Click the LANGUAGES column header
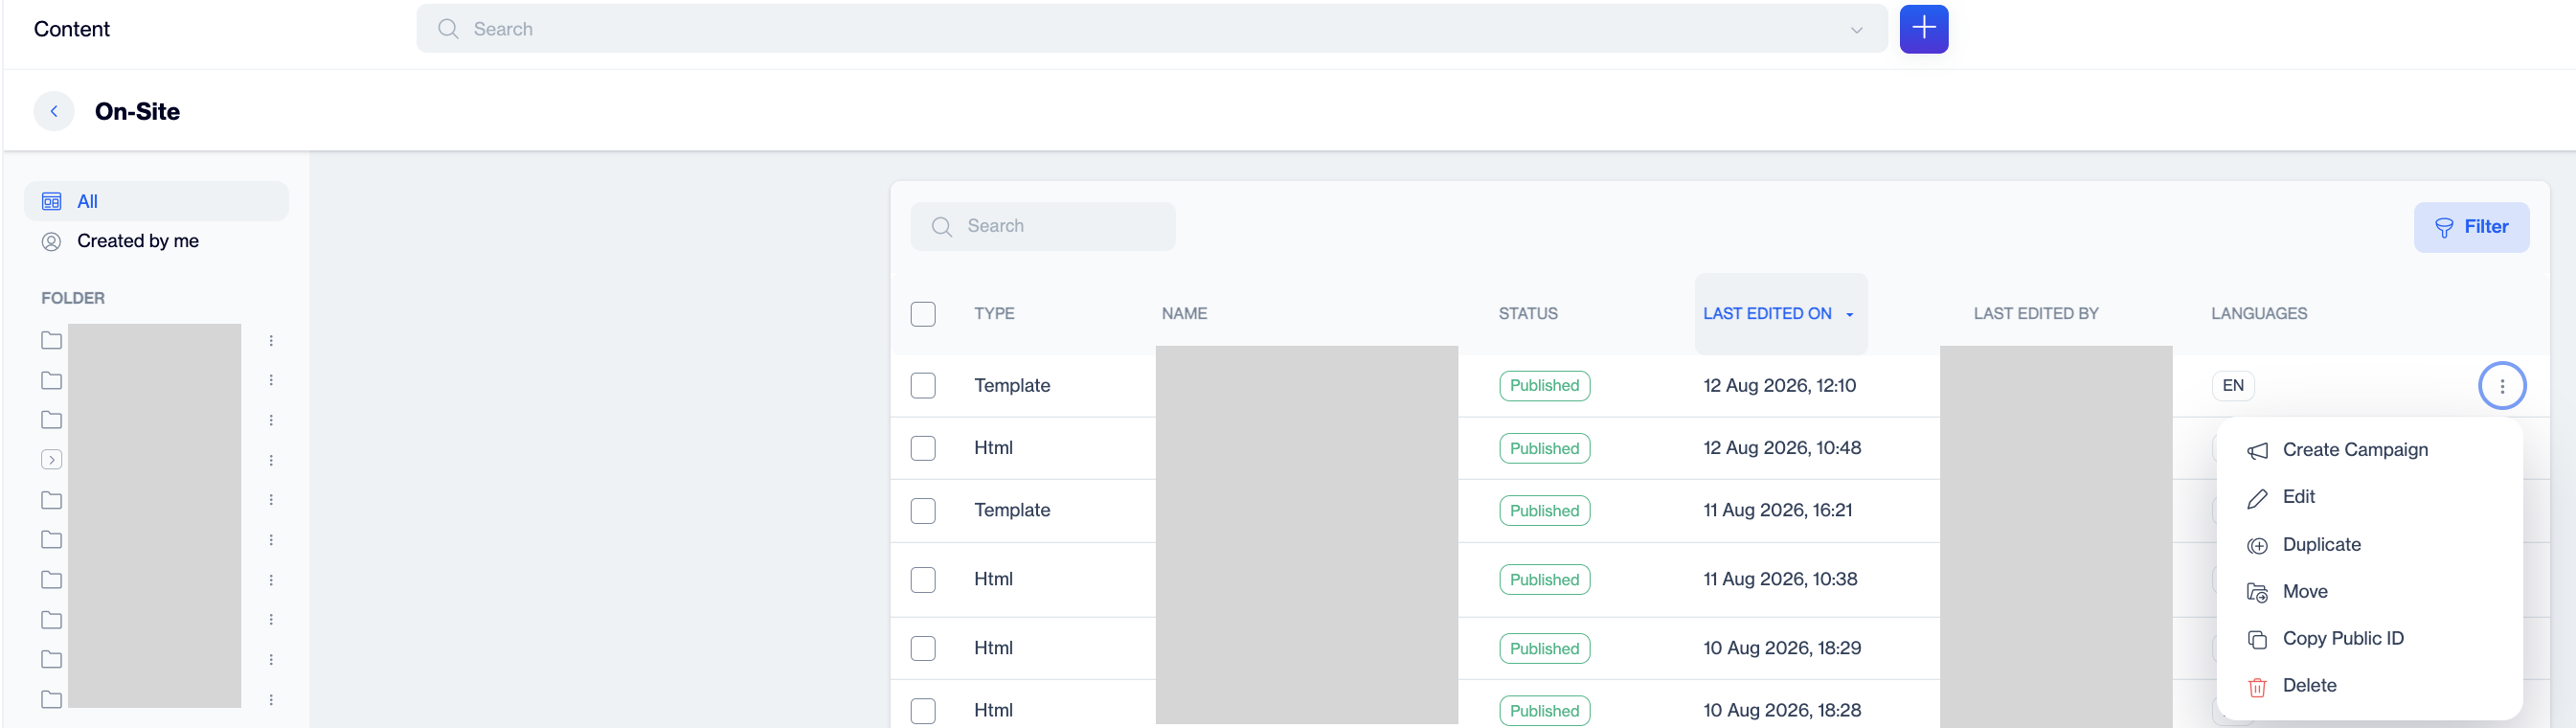The width and height of the screenshot is (2576, 728). pos(2258,314)
